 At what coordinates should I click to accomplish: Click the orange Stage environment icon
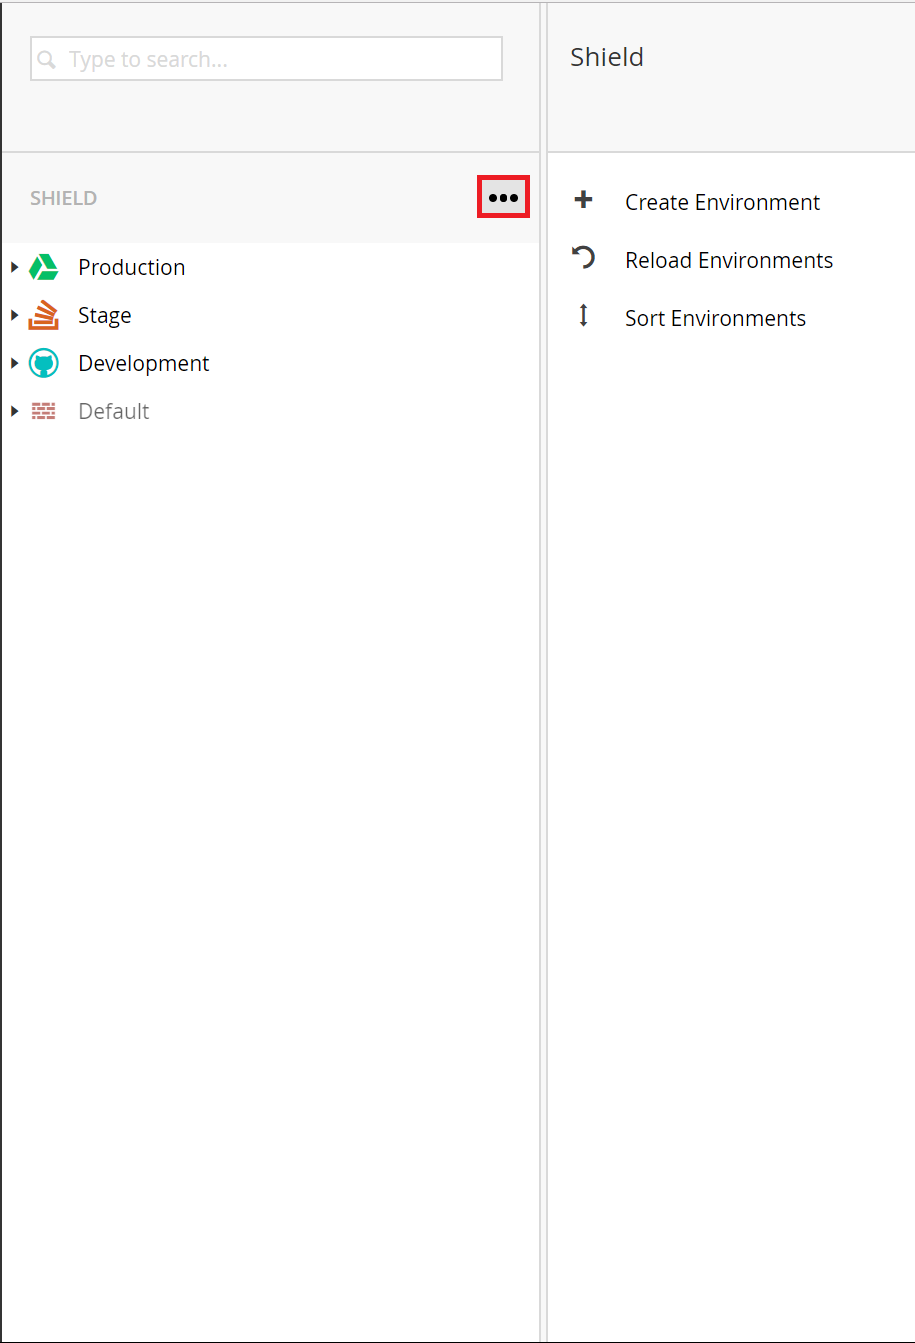[x=43, y=315]
